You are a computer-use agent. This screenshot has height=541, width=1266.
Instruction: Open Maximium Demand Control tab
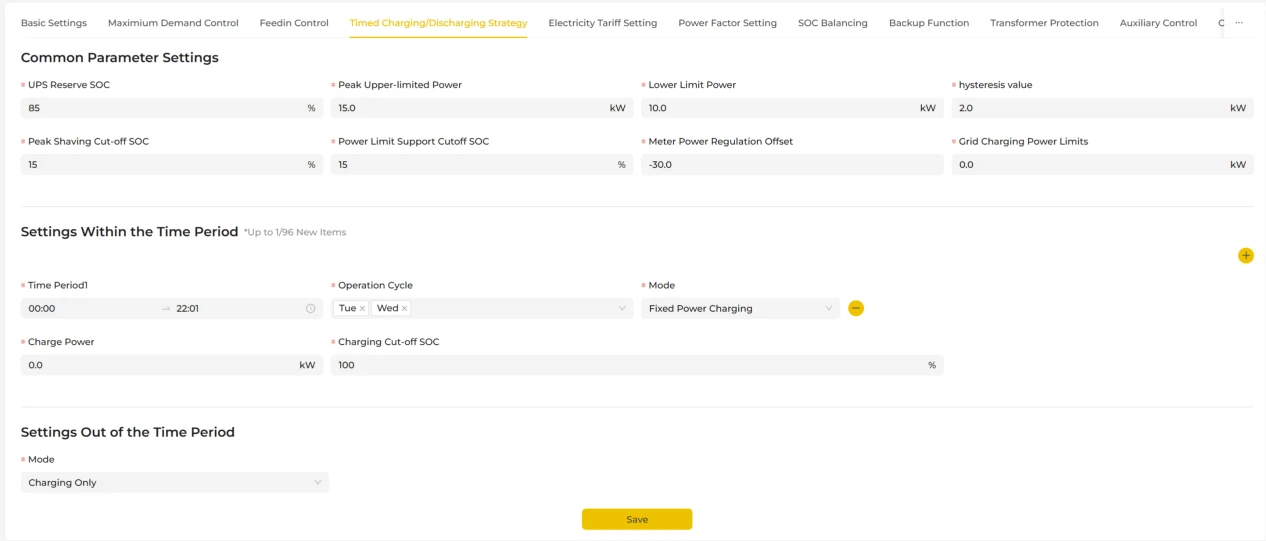[x=173, y=23]
